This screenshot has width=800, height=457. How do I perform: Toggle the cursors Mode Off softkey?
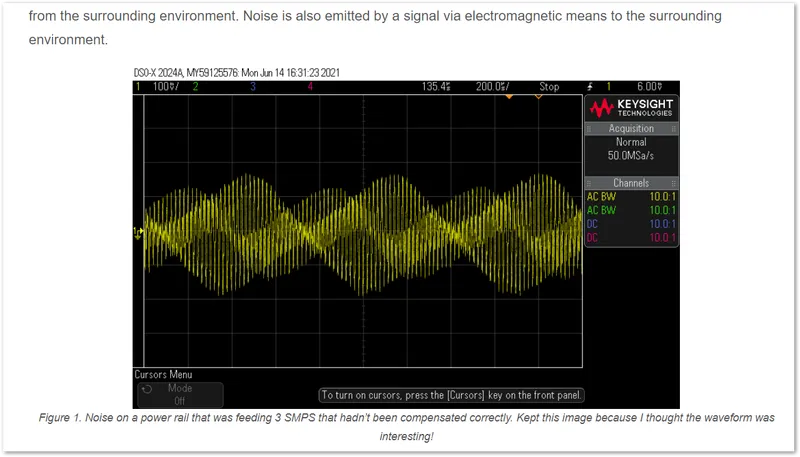[179, 393]
